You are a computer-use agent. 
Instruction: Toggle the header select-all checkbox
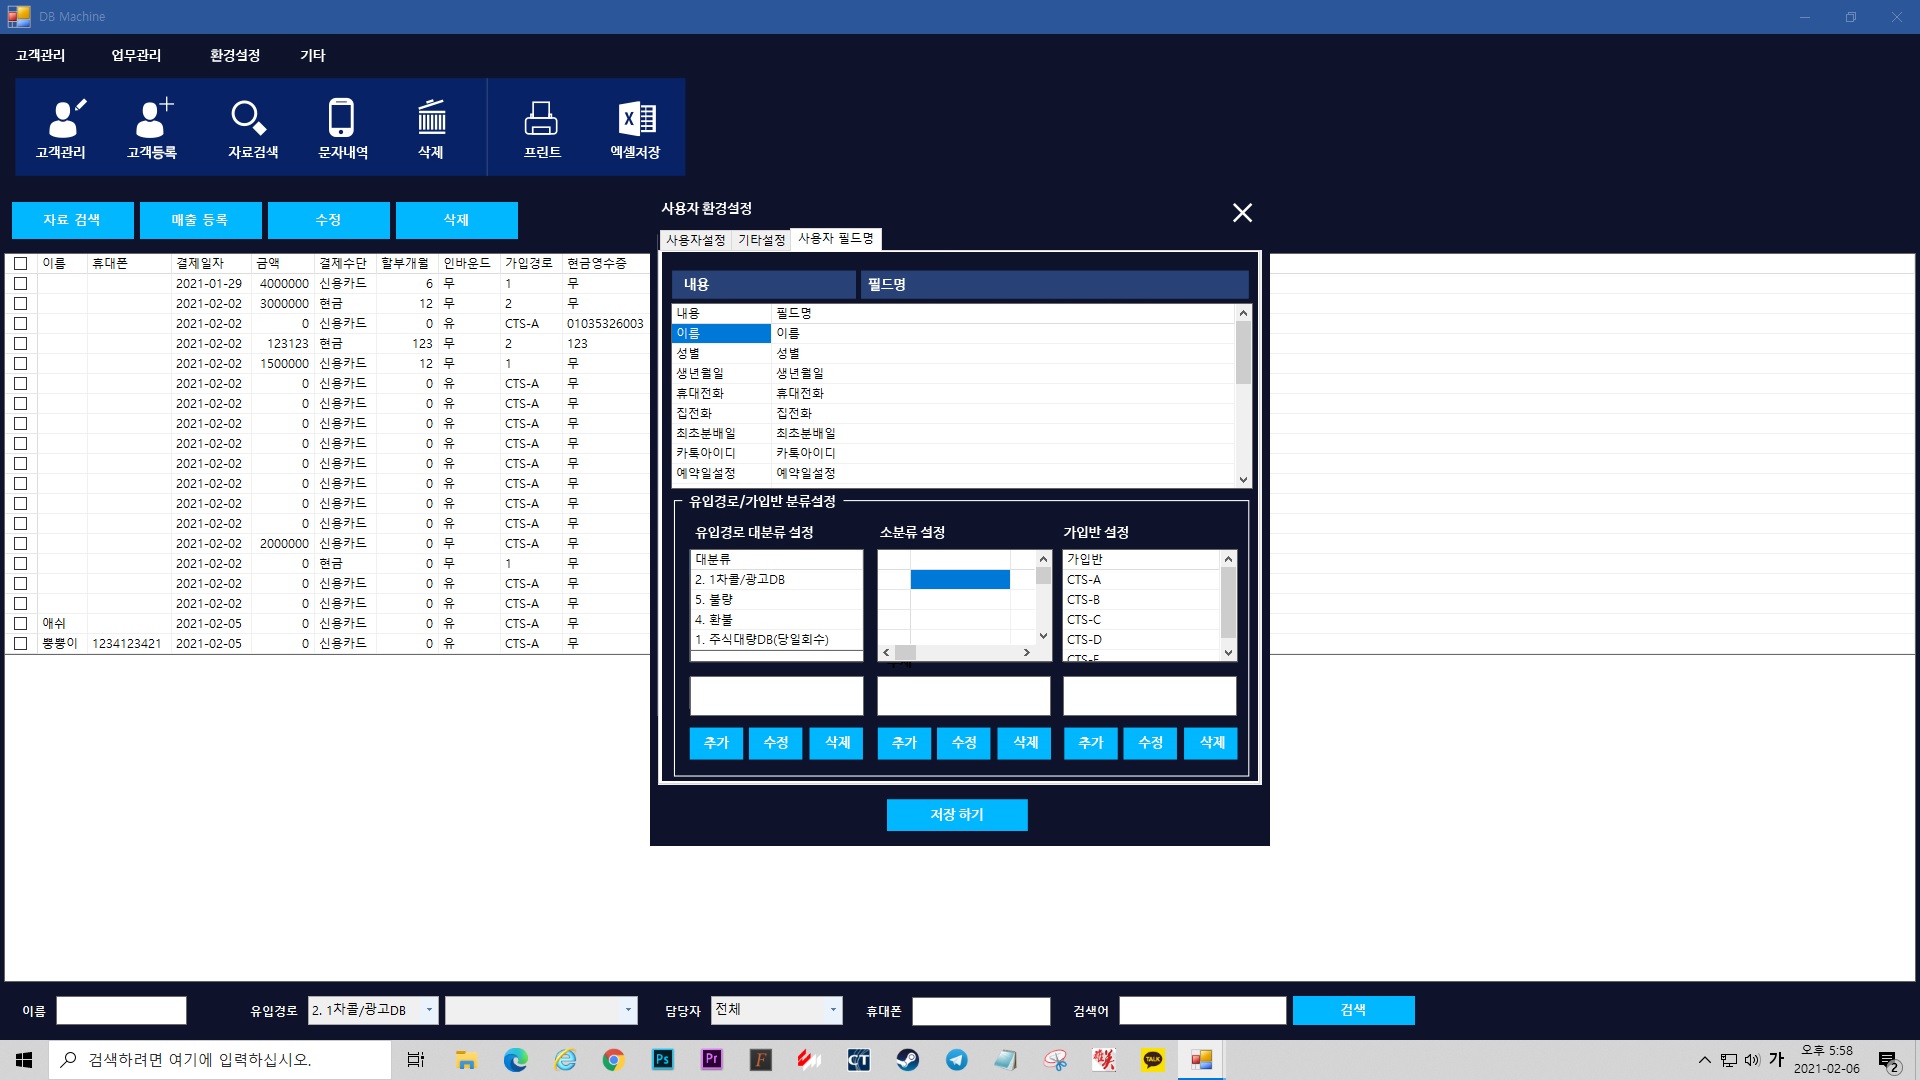coord(20,263)
